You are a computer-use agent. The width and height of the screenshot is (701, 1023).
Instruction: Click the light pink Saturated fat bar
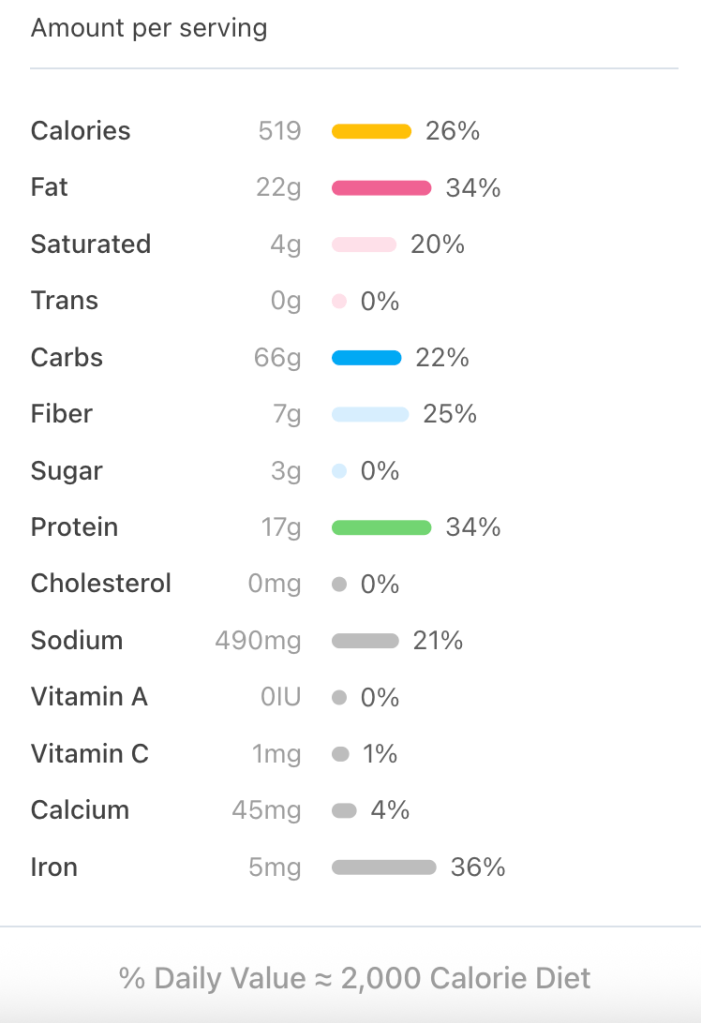[364, 245]
